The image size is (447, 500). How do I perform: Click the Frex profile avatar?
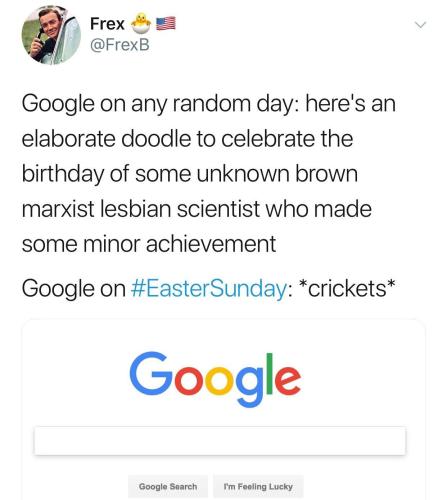click(51, 35)
